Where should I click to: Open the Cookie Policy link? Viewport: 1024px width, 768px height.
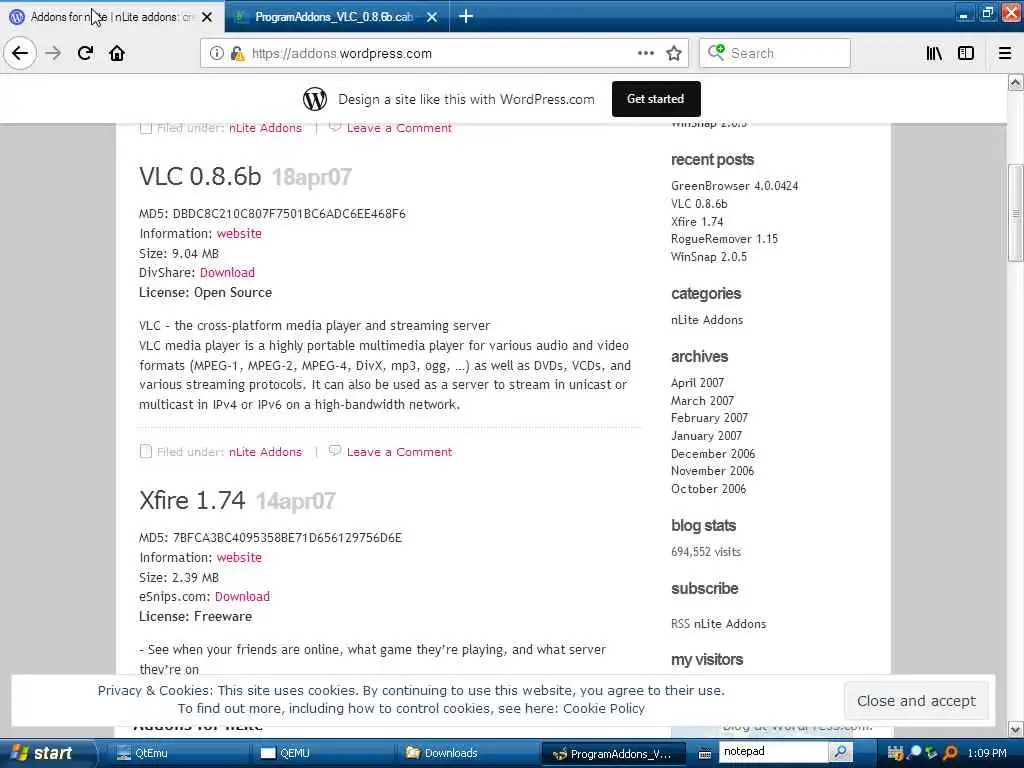[x=603, y=709]
